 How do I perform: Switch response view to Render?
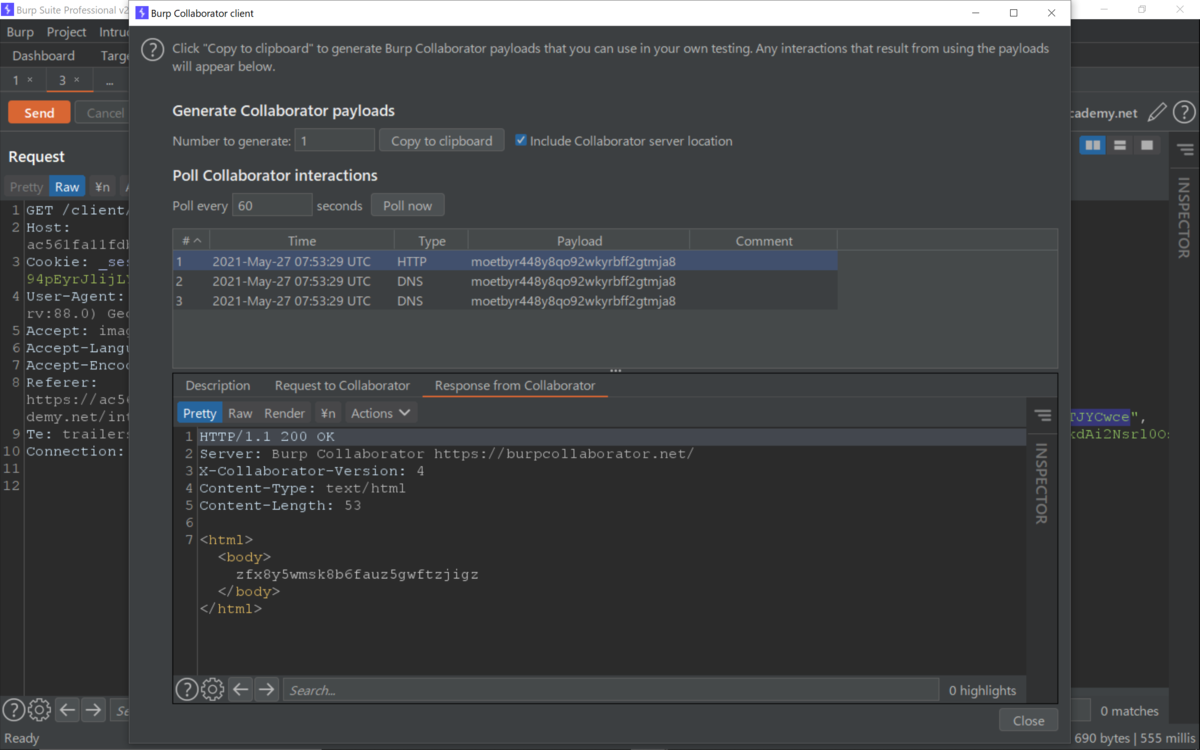285,413
